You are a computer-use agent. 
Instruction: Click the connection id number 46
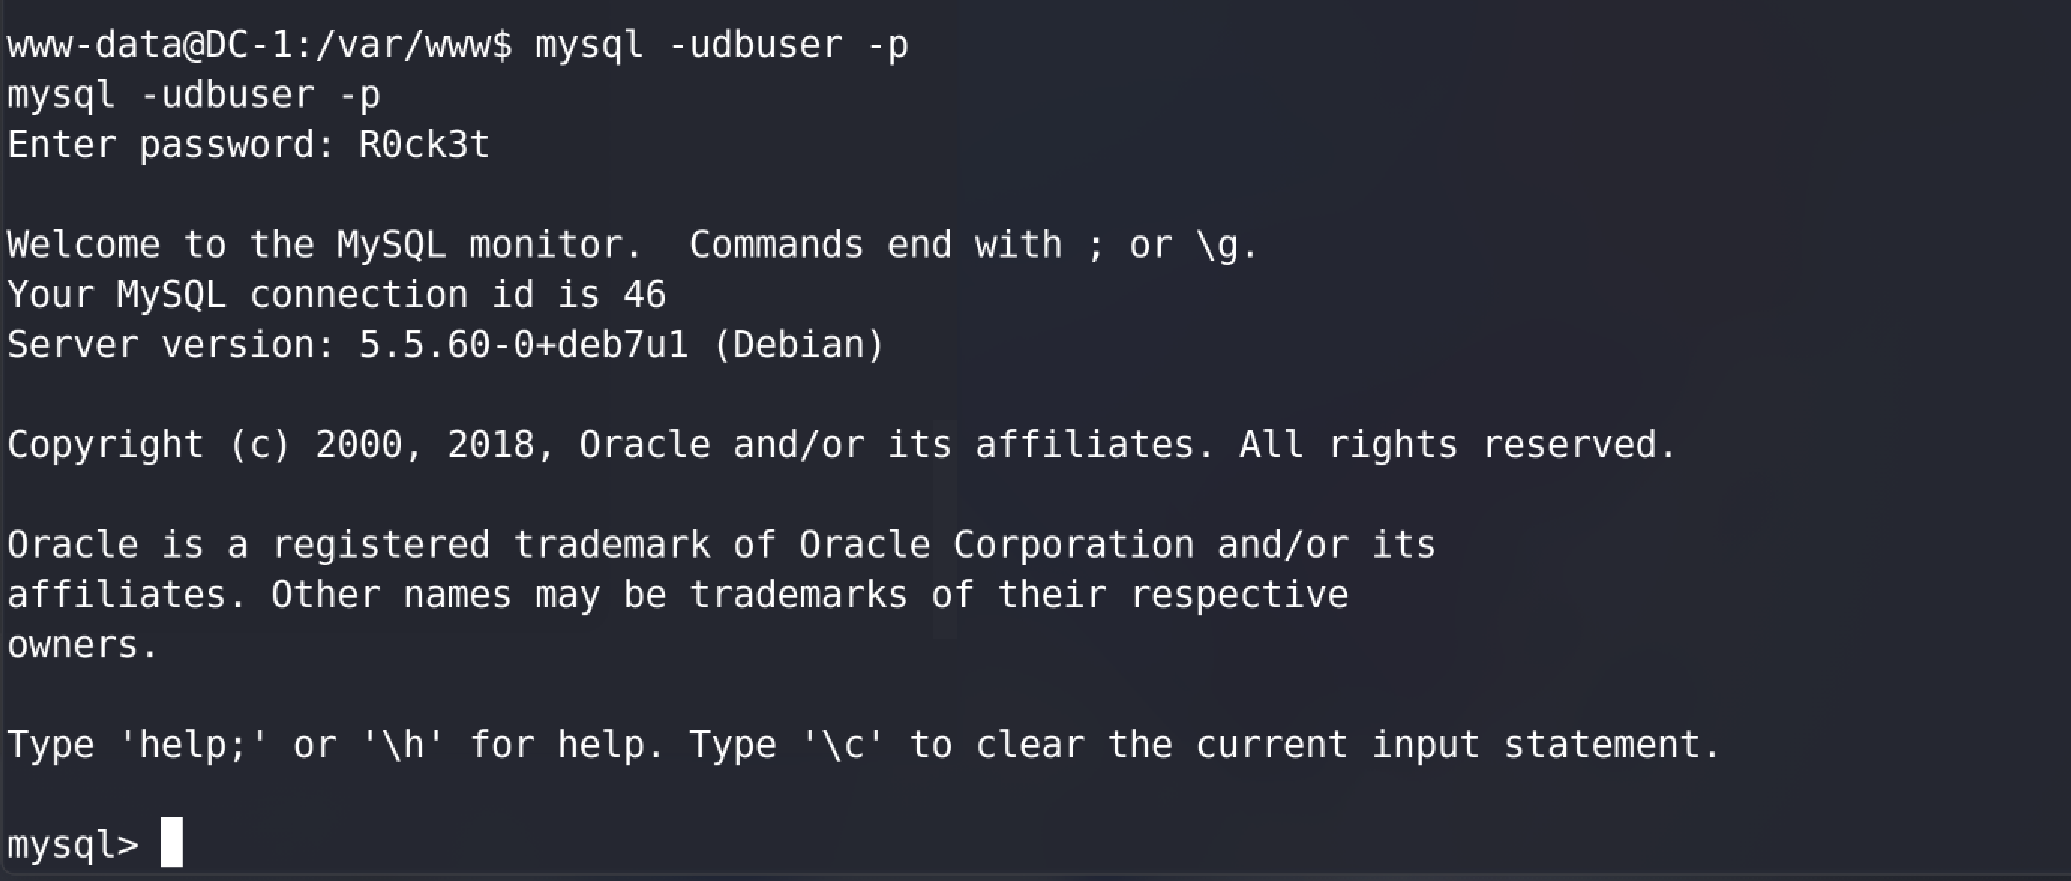pos(644,295)
